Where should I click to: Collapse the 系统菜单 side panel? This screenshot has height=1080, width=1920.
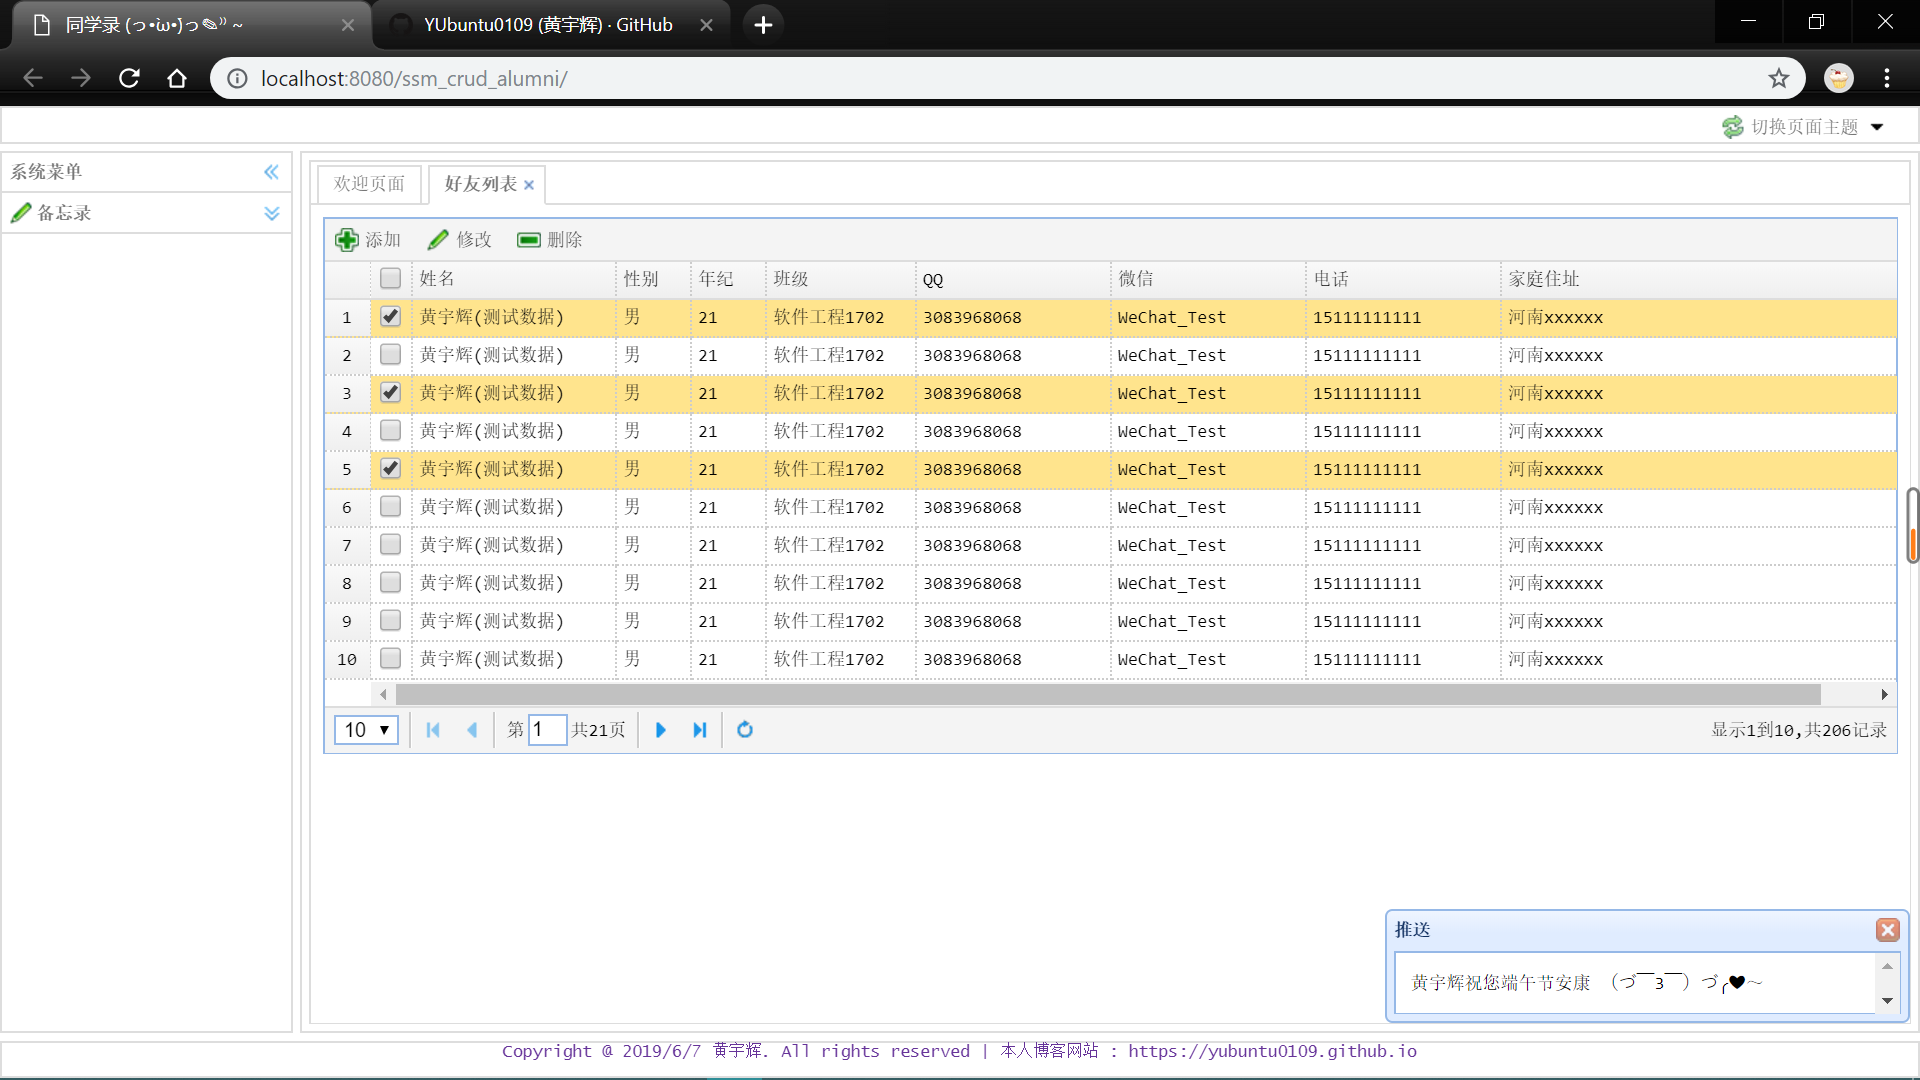pos(271,172)
